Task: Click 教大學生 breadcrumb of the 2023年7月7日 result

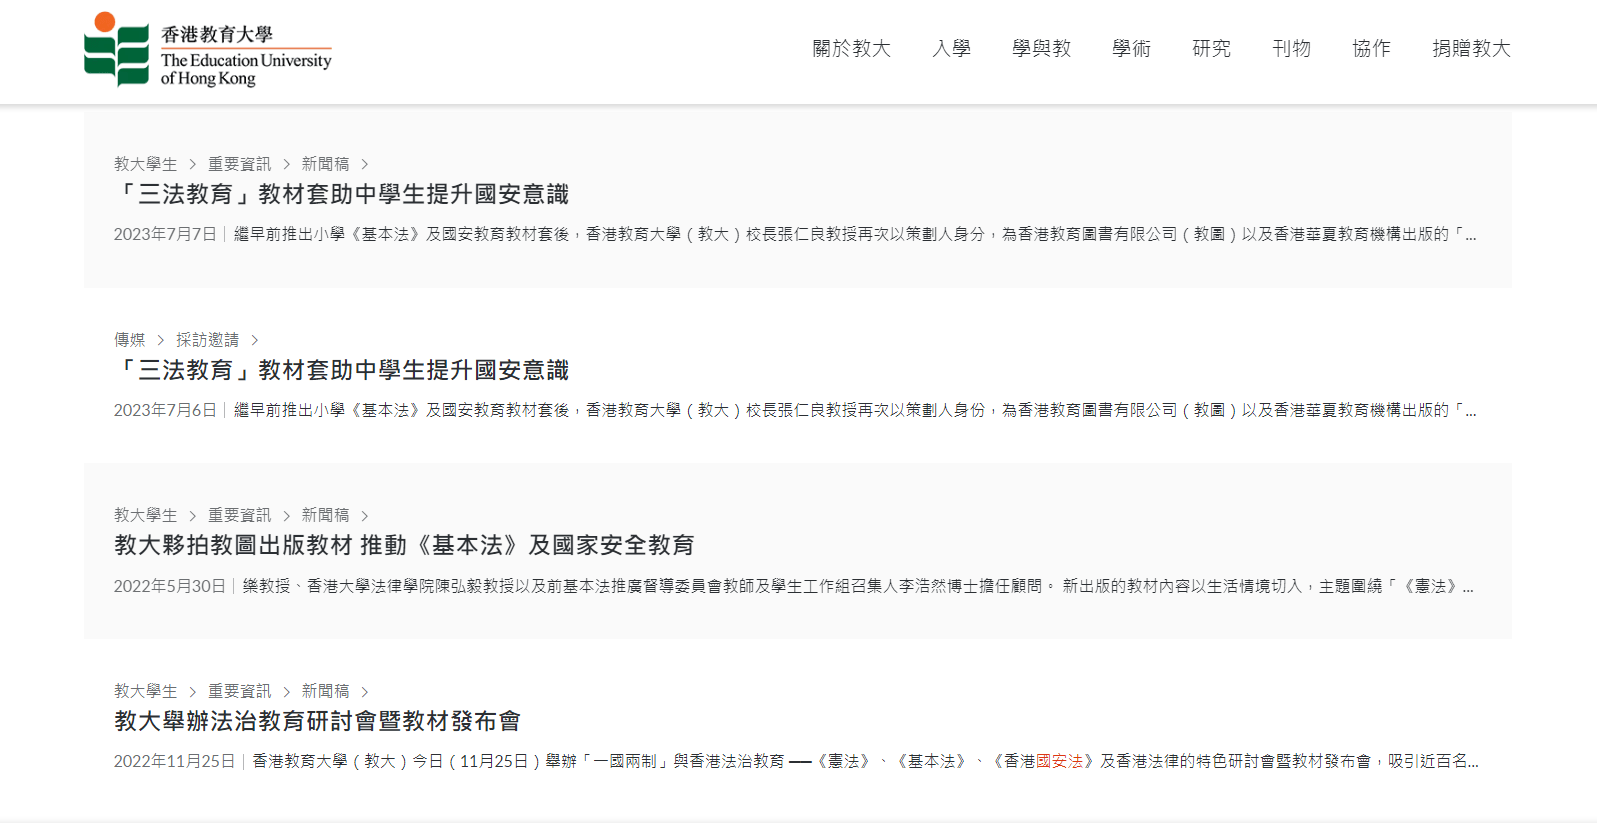Action: click(x=145, y=164)
